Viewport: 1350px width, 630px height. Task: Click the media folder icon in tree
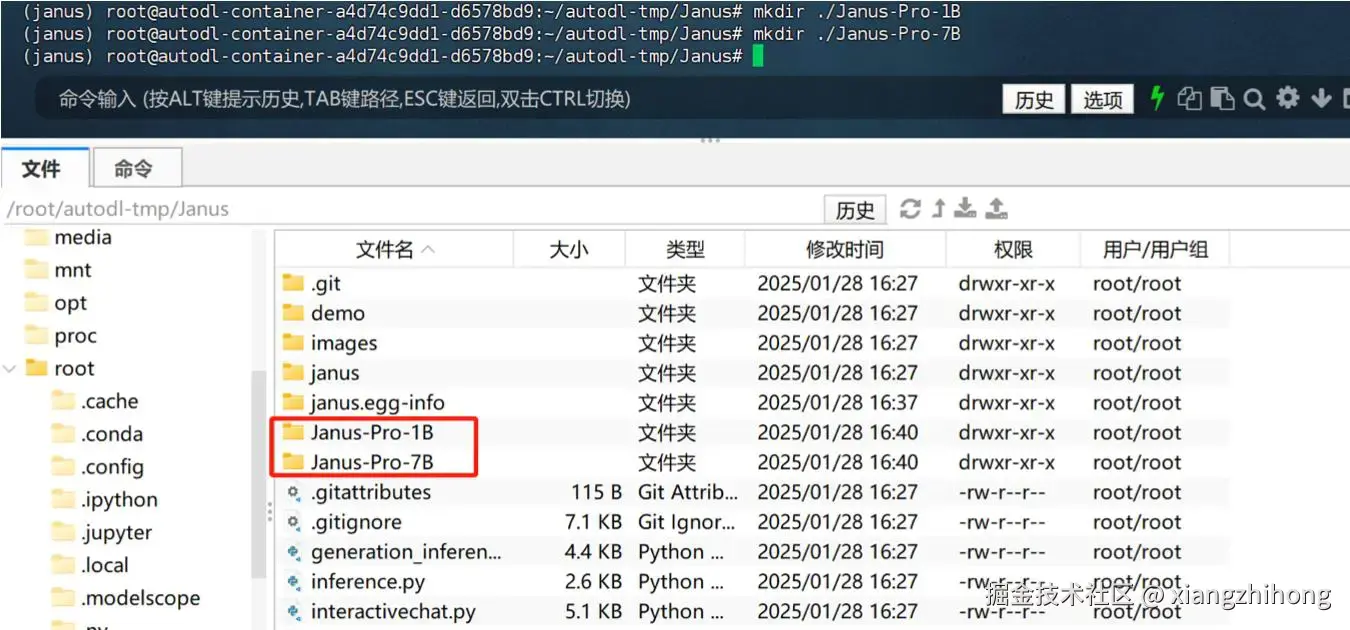coord(36,237)
